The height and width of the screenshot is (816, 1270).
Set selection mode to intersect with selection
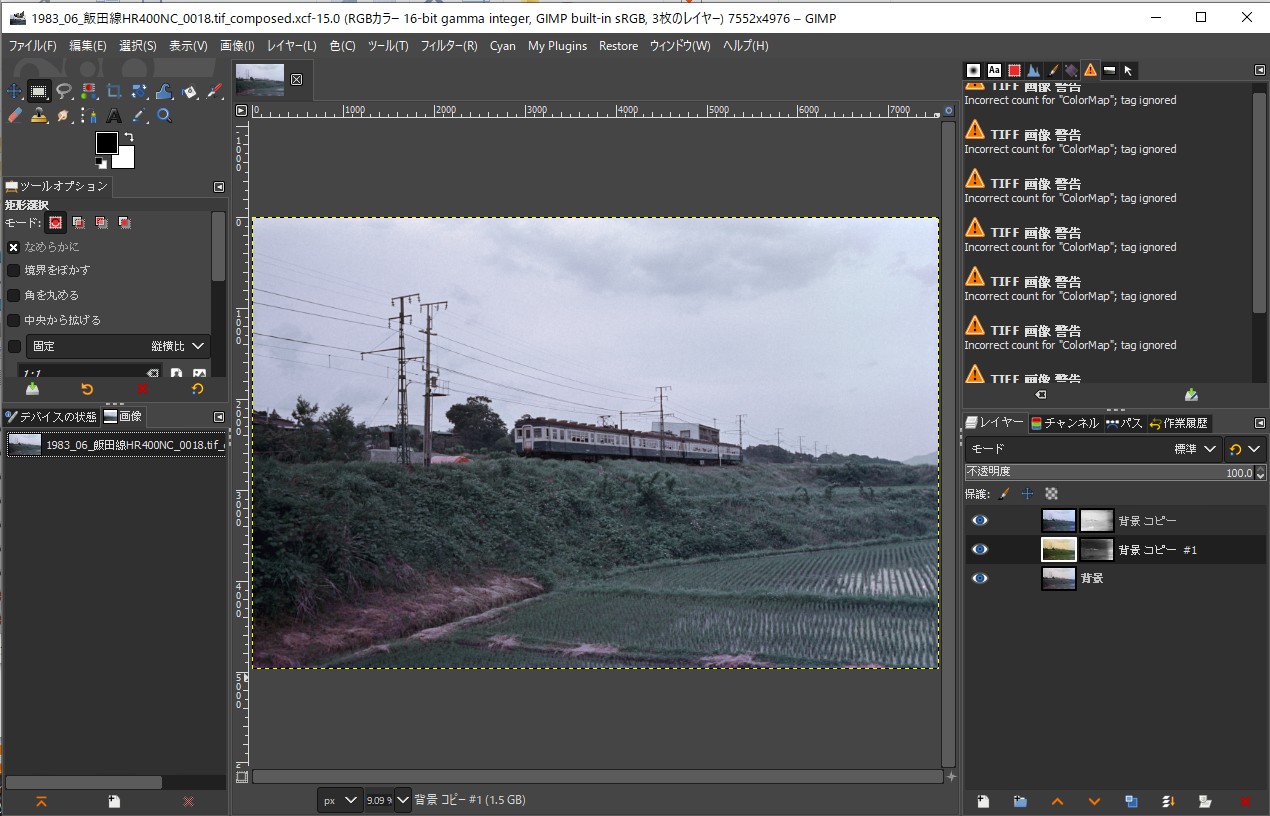pyautogui.click(x=125, y=222)
